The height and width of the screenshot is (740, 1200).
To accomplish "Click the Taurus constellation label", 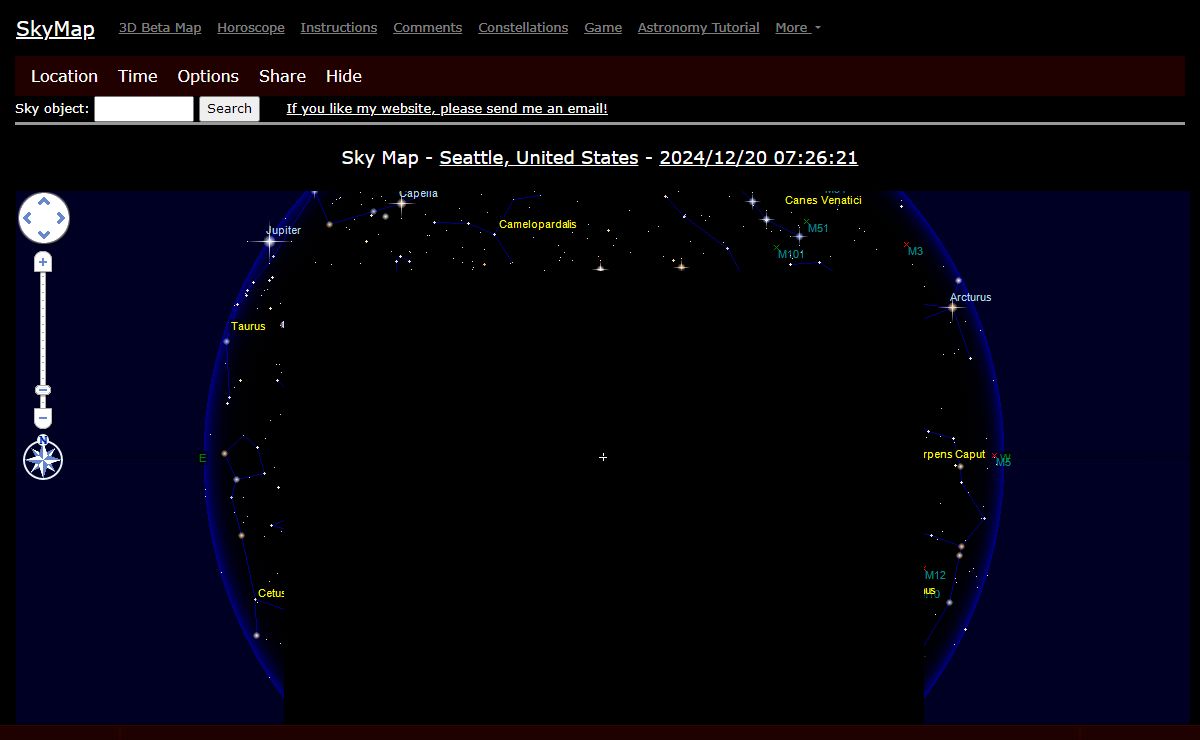I will 248,327.
